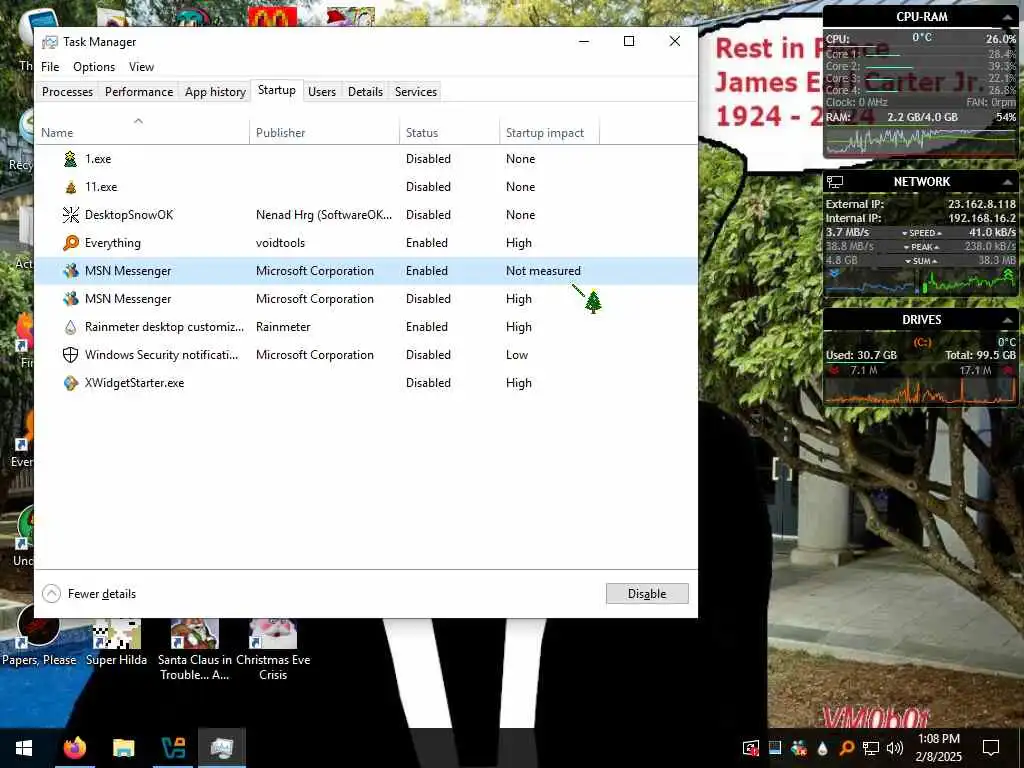1024x768 pixels.
Task: Open the File menu
Action: 50,67
